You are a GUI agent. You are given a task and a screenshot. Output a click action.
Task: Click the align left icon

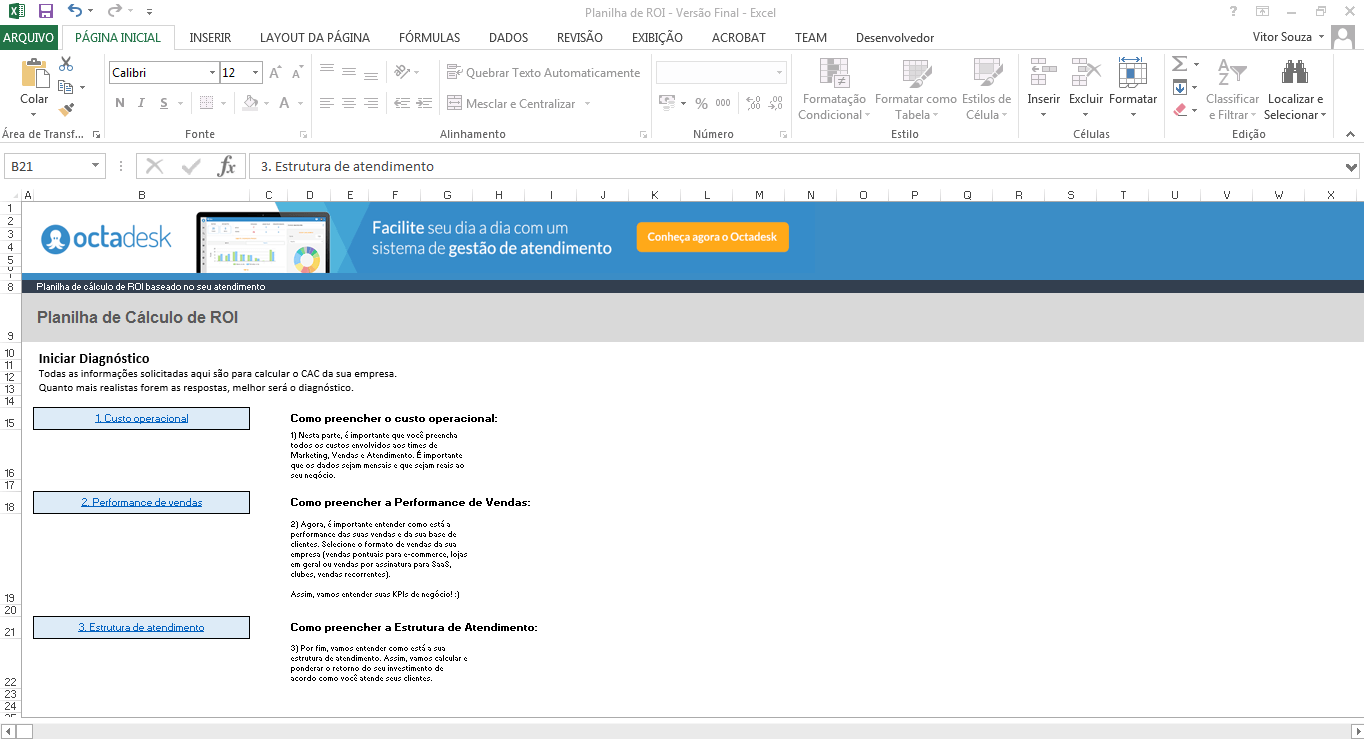point(327,103)
